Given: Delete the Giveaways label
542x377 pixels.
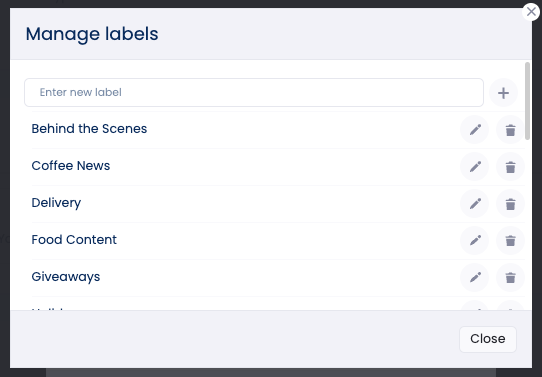Looking at the screenshot, I should click(510, 277).
